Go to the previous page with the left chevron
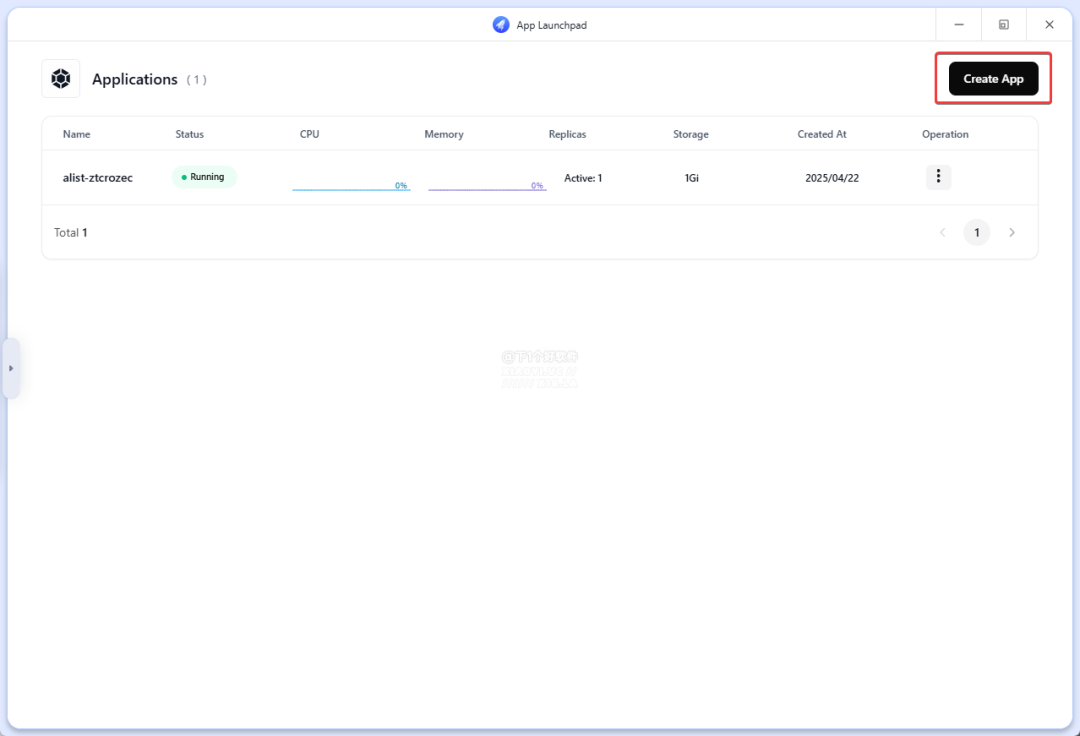 [942, 233]
